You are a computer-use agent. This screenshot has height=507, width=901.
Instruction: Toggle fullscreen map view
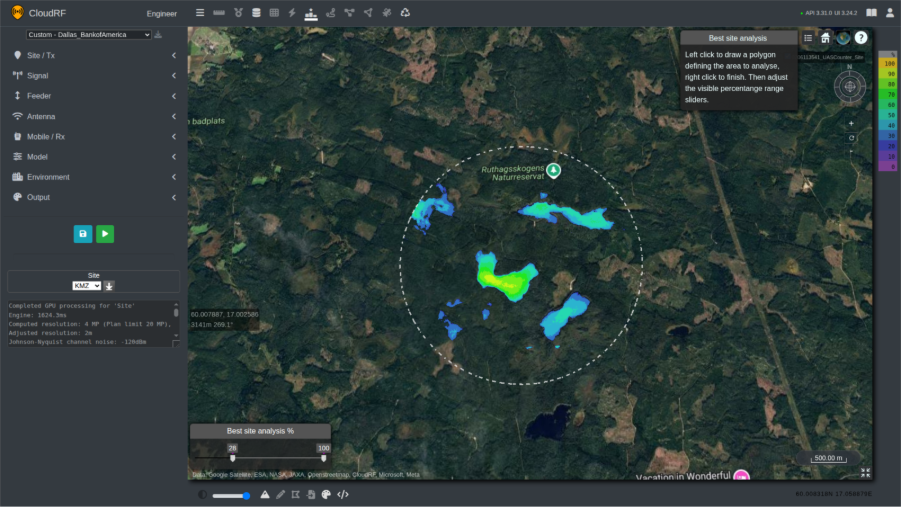coord(865,473)
